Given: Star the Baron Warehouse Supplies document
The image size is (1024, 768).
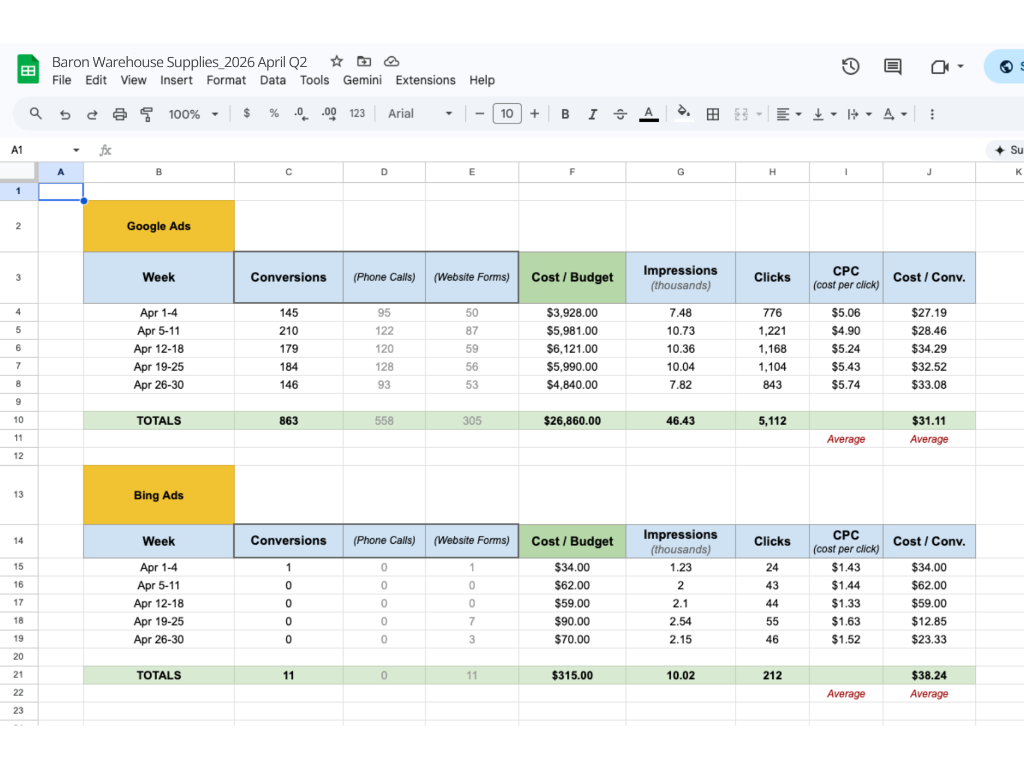Looking at the screenshot, I should tap(336, 61).
